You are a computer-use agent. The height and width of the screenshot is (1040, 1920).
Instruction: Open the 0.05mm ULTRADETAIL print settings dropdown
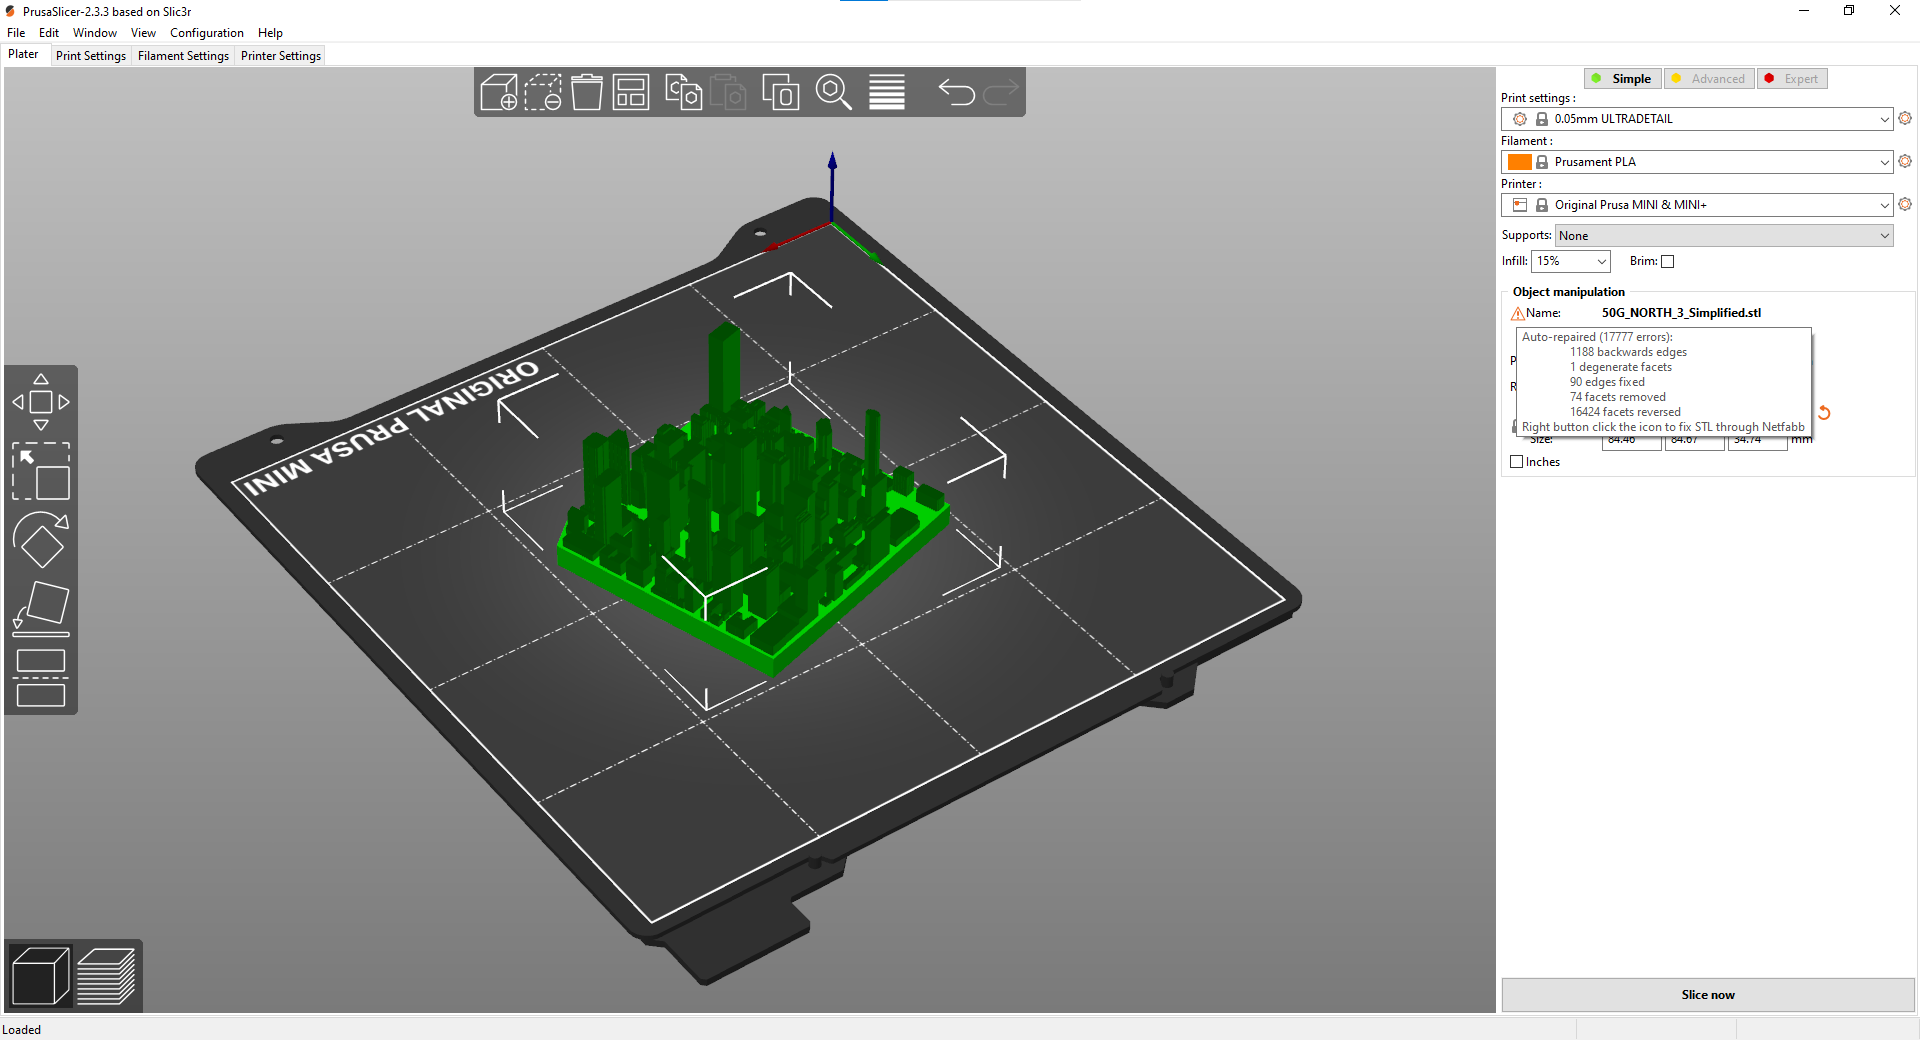[1697, 119]
